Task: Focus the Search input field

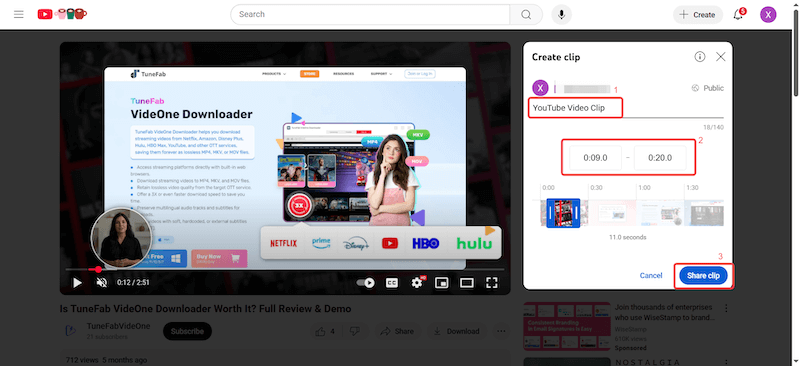Action: 370,14
